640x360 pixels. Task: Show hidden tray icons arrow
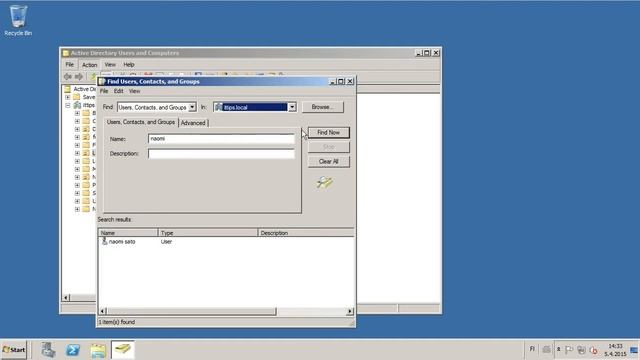(558, 349)
